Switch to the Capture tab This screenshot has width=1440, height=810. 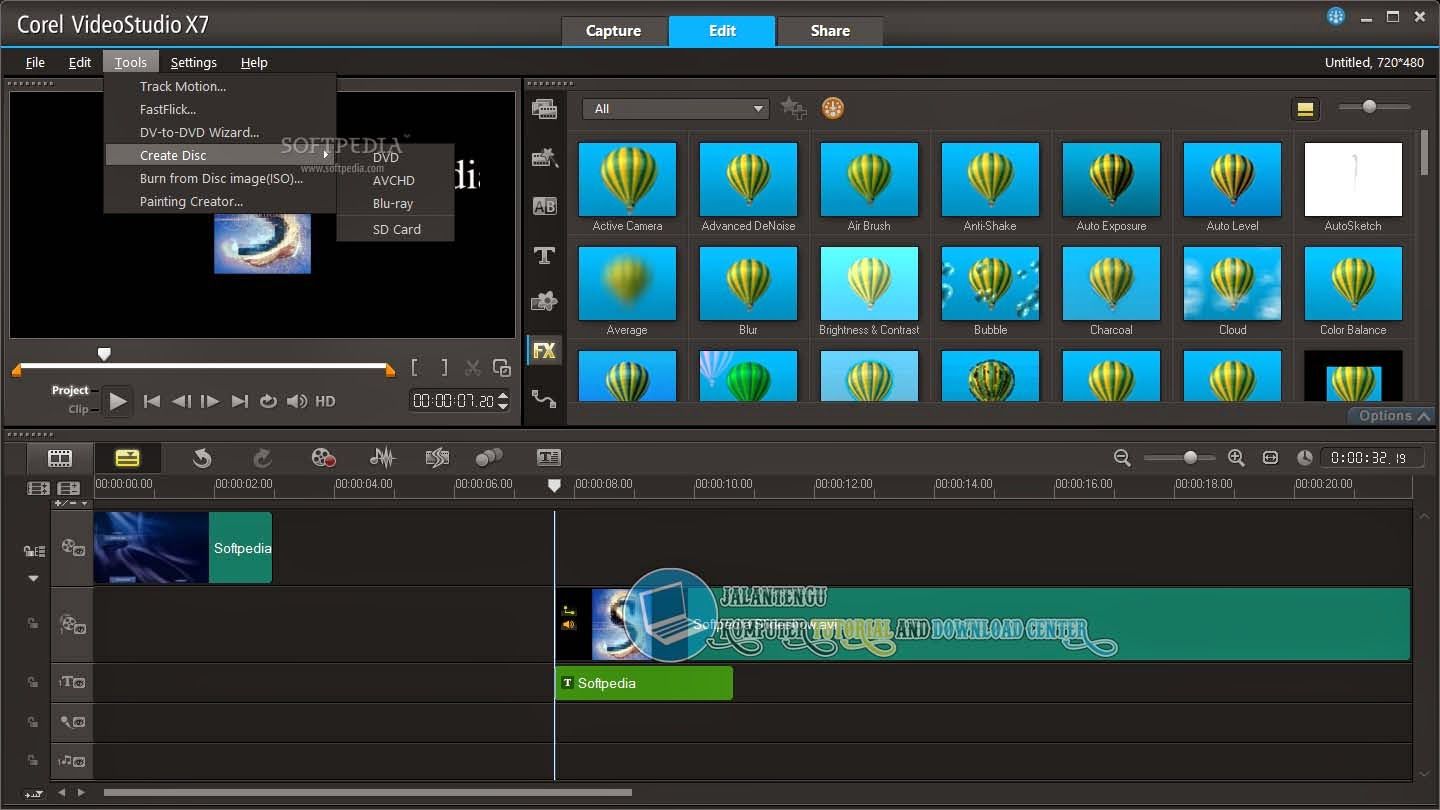(x=613, y=31)
